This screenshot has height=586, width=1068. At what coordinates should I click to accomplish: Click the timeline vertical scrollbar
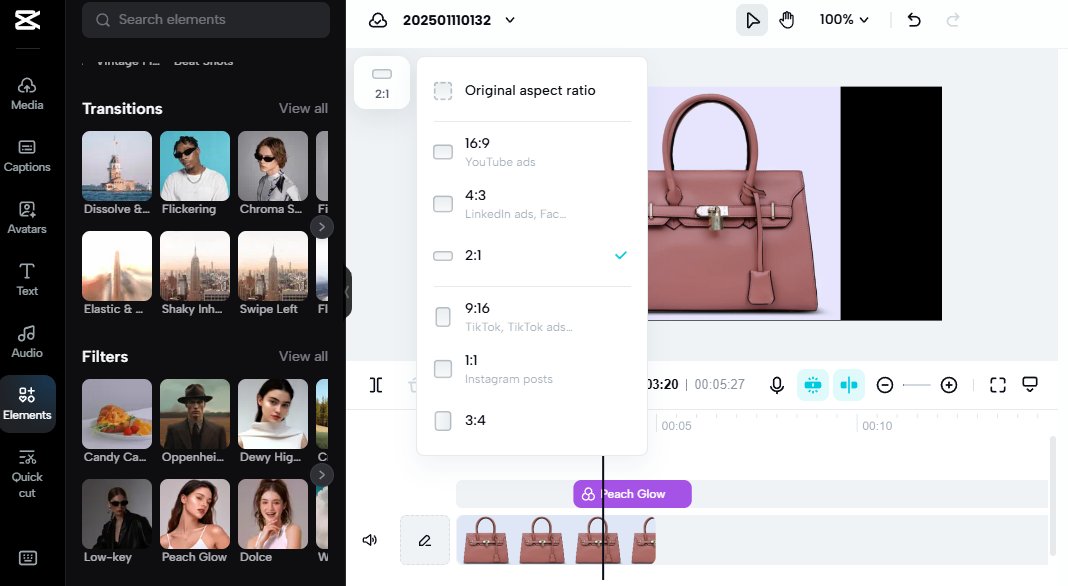1053,496
